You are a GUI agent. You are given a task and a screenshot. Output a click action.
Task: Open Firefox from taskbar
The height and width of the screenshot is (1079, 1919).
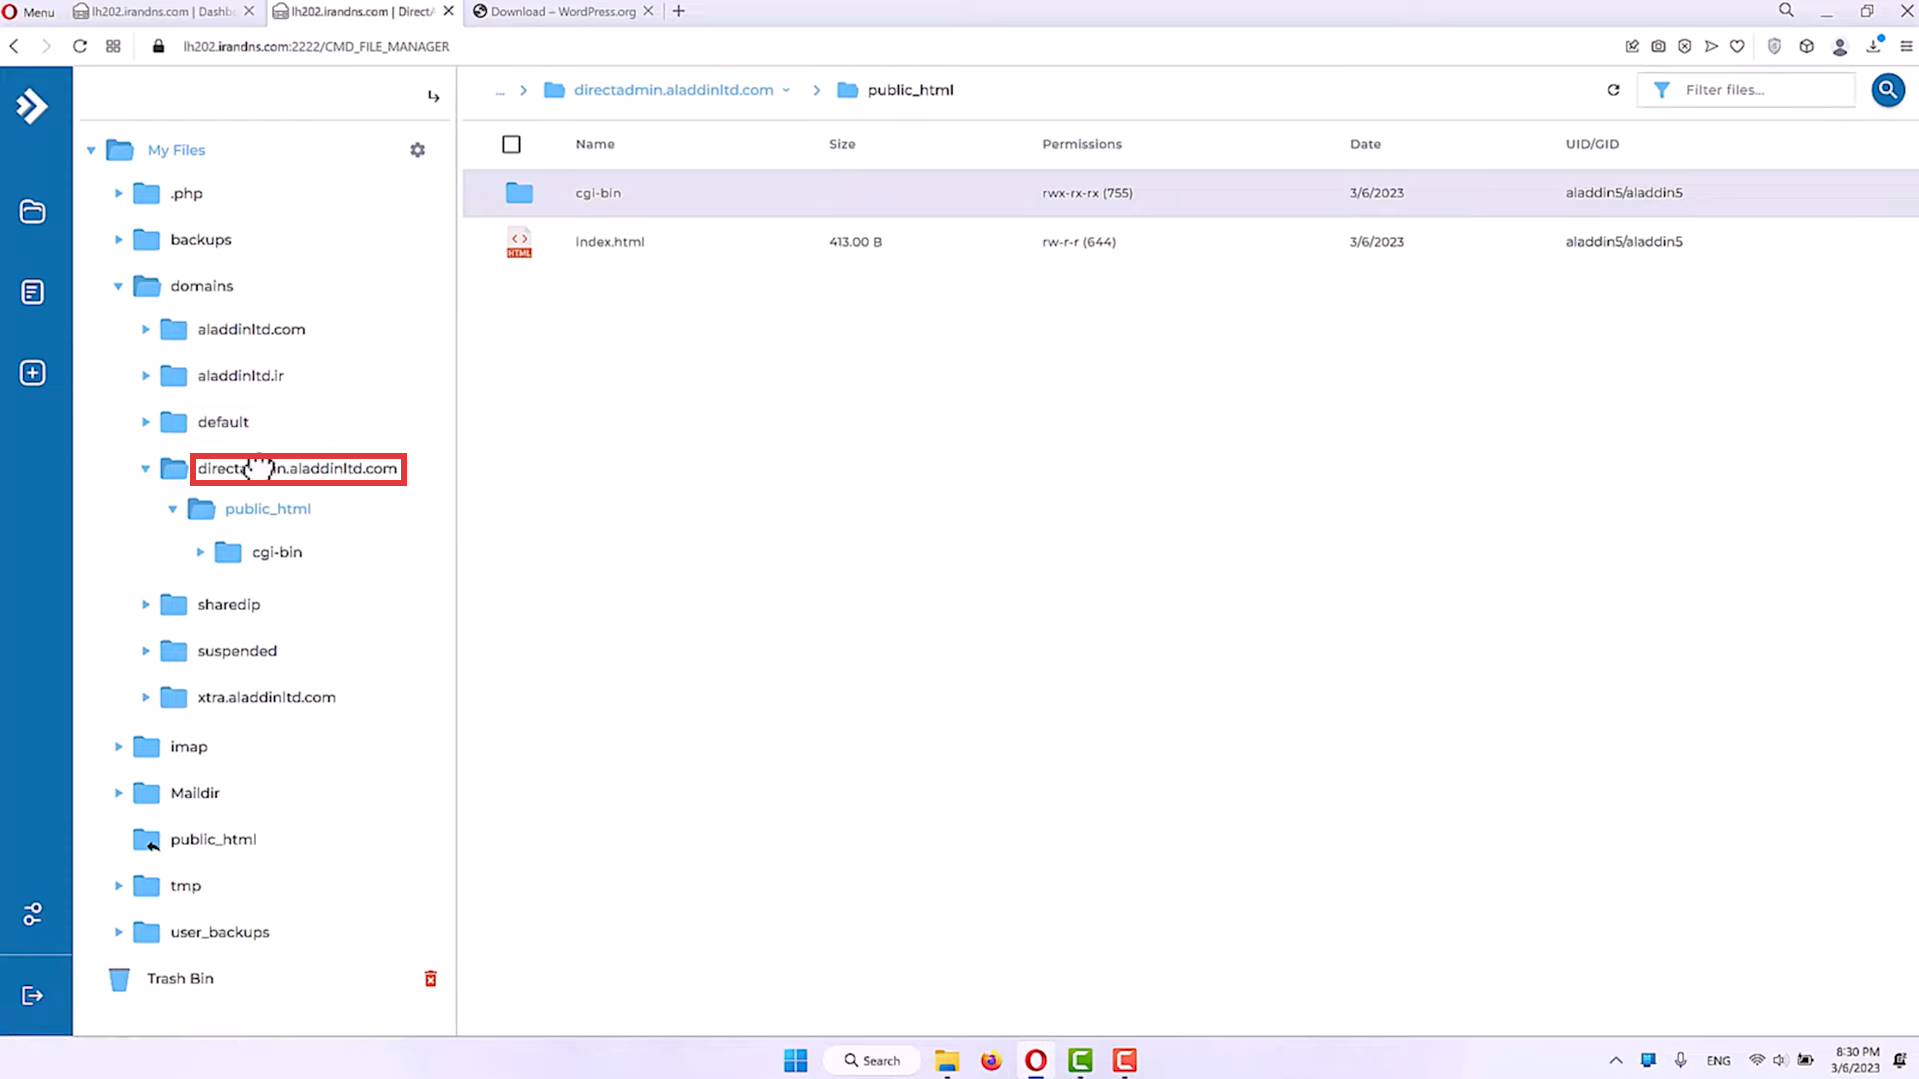tap(991, 1060)
